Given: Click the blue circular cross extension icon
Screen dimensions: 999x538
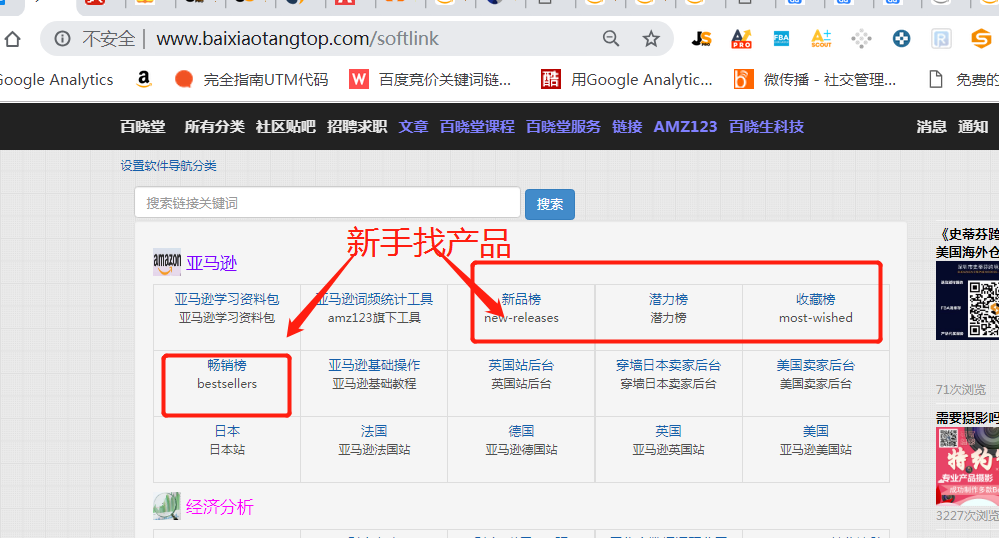Looking at the screenshot, I should pos(901,39).
